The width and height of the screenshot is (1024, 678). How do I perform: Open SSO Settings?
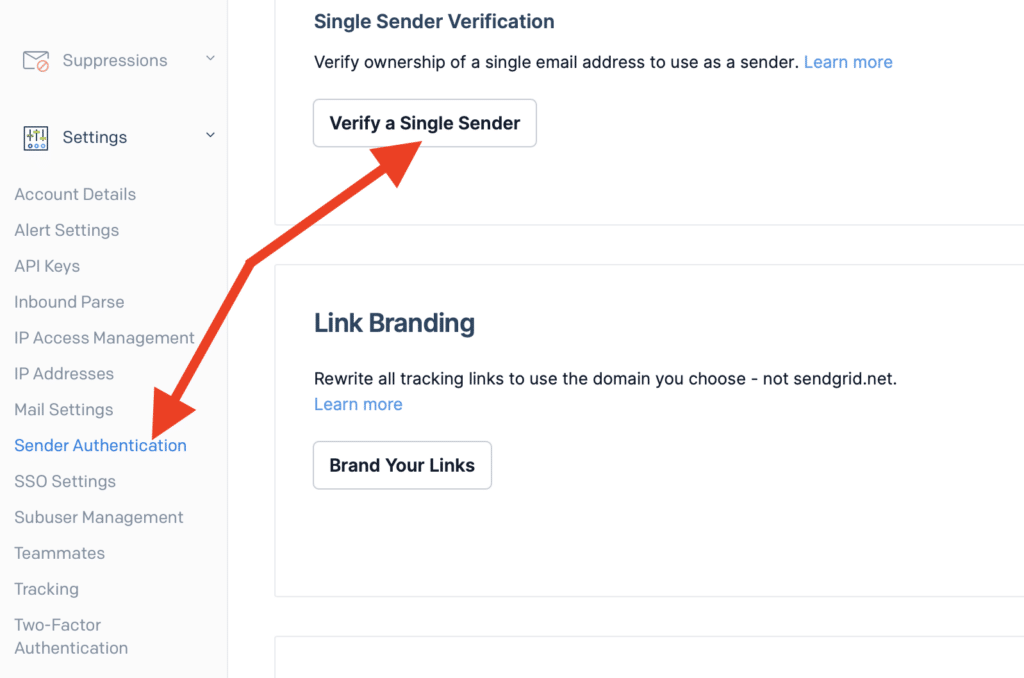coord(65,482)
